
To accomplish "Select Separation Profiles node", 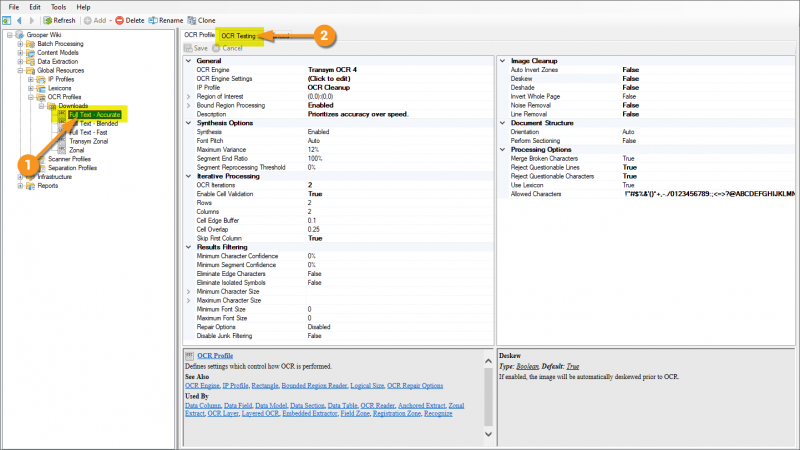I will [x=72, y=168].
